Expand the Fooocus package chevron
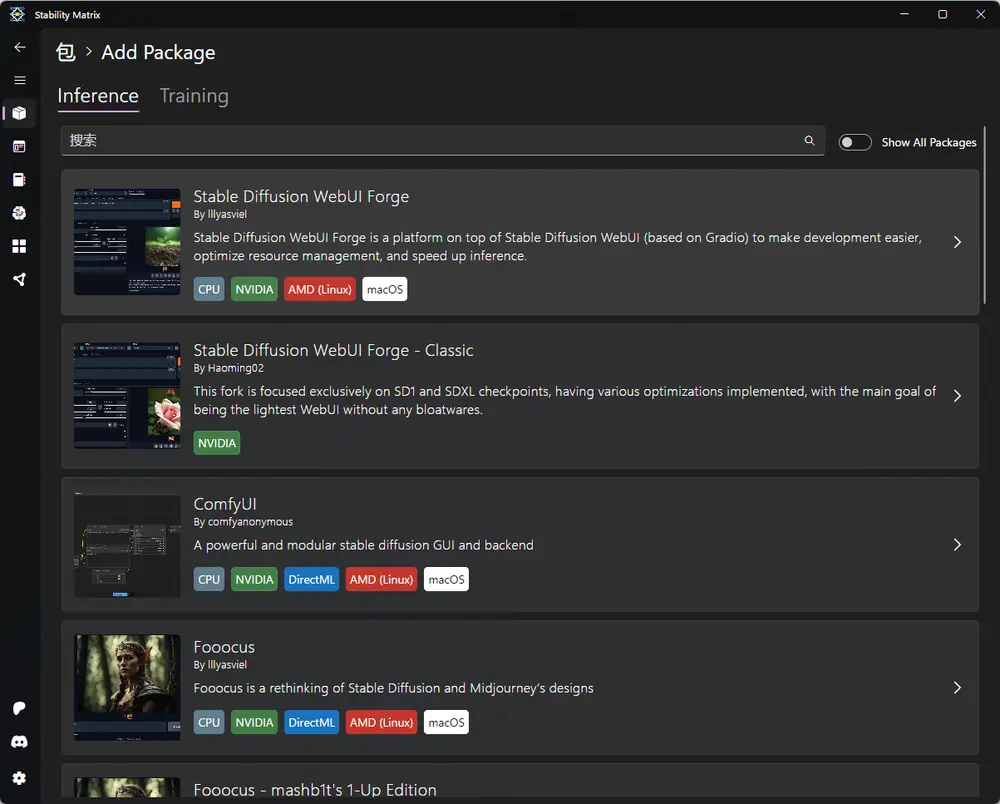Viewport: 1000px width, 804px height. pyautogui.click(x=957, y=688)
